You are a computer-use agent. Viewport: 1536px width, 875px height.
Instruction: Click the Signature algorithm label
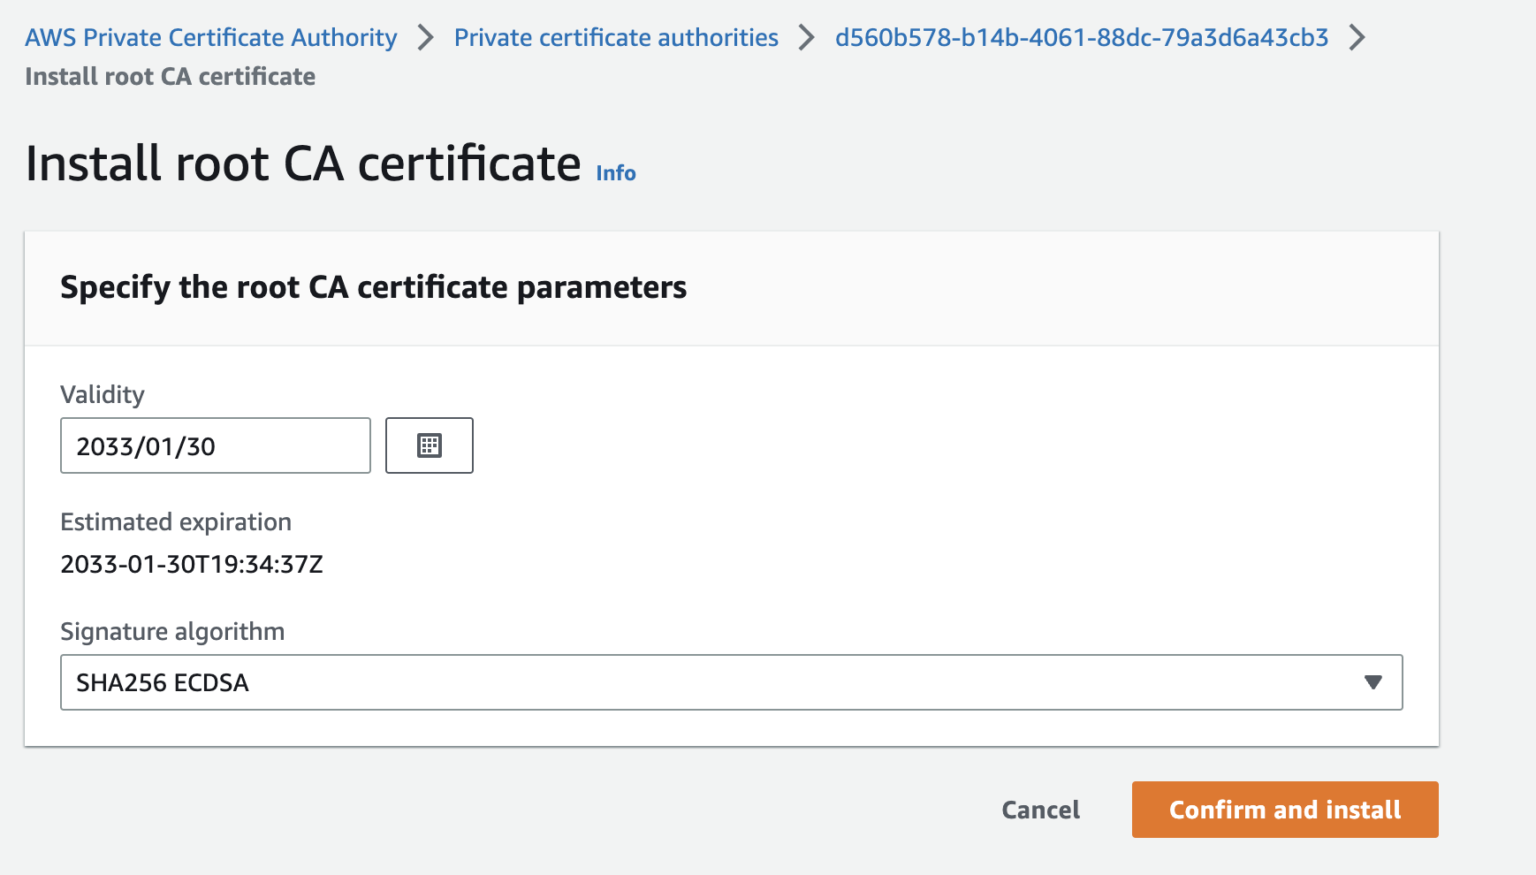coord(172,631)
